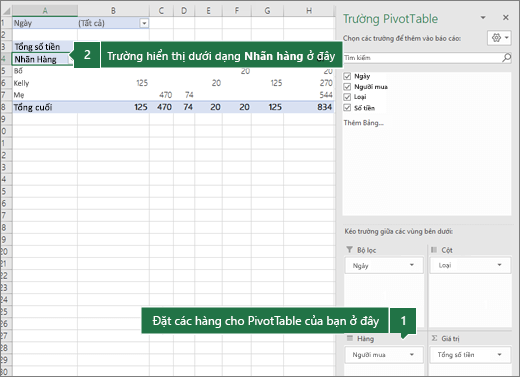Select the Nhãn Hàng cell A4
The image size is (520, 377).
pos(43,59)
